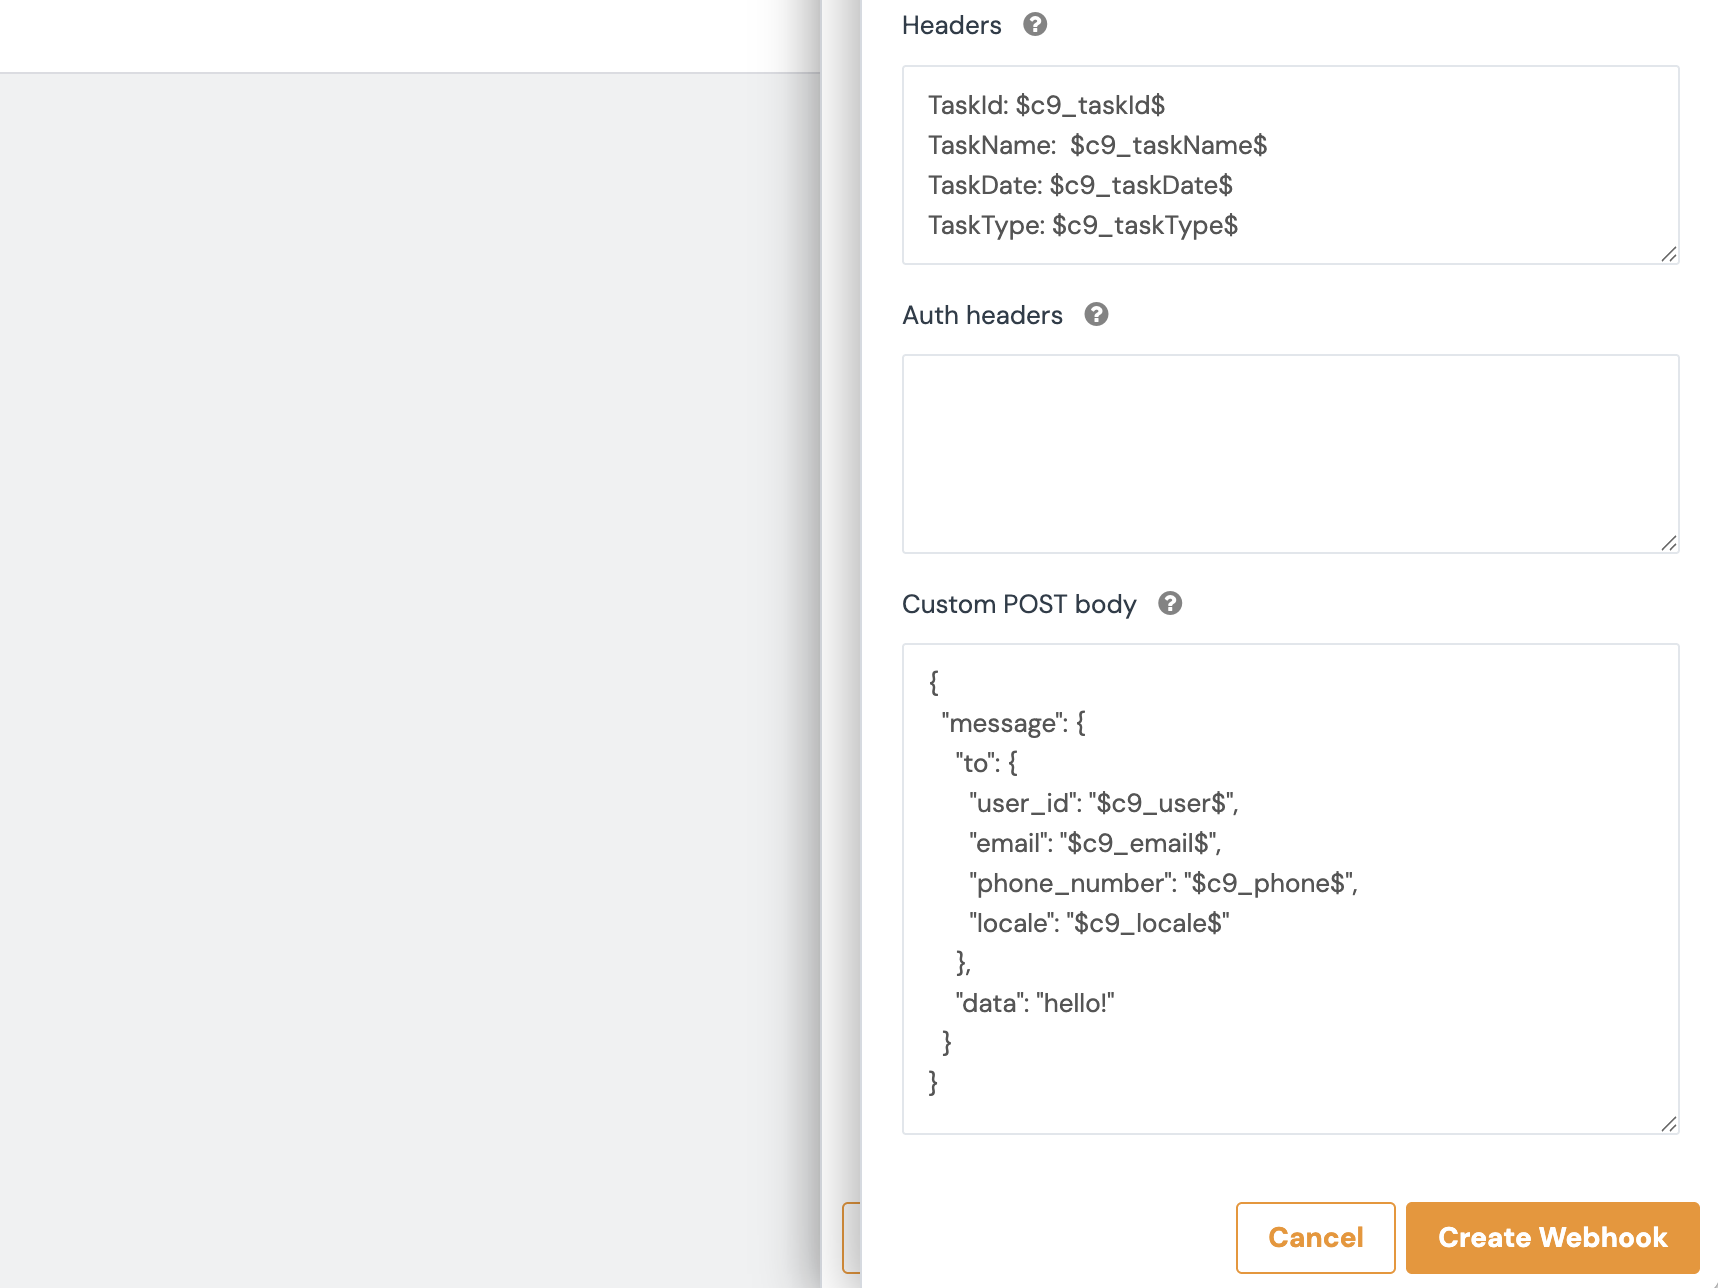Focus the empty Auth headers text area
Screen dimensions: 1718x1288
pos(1289,453)
